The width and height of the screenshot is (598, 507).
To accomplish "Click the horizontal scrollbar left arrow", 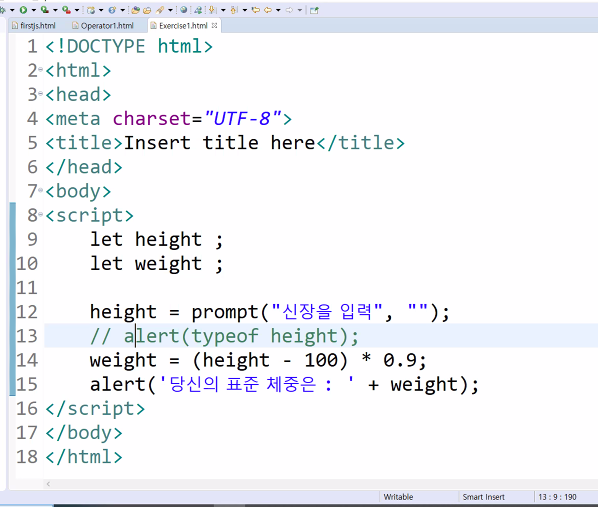I will click(48, 484).
